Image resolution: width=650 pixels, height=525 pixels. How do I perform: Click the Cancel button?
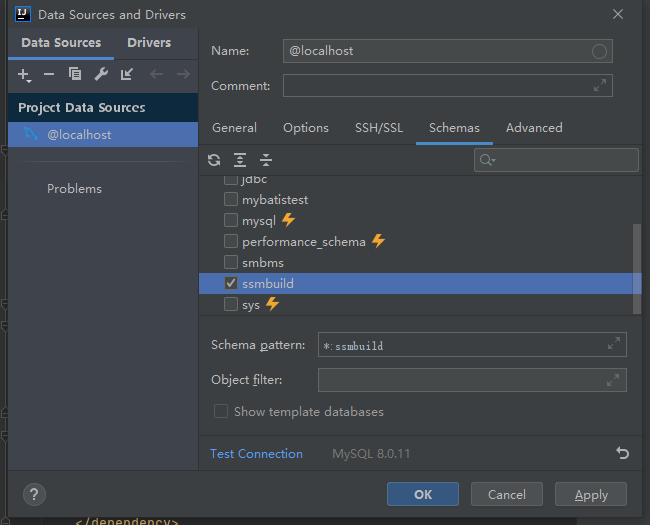[x=507, y=494]
